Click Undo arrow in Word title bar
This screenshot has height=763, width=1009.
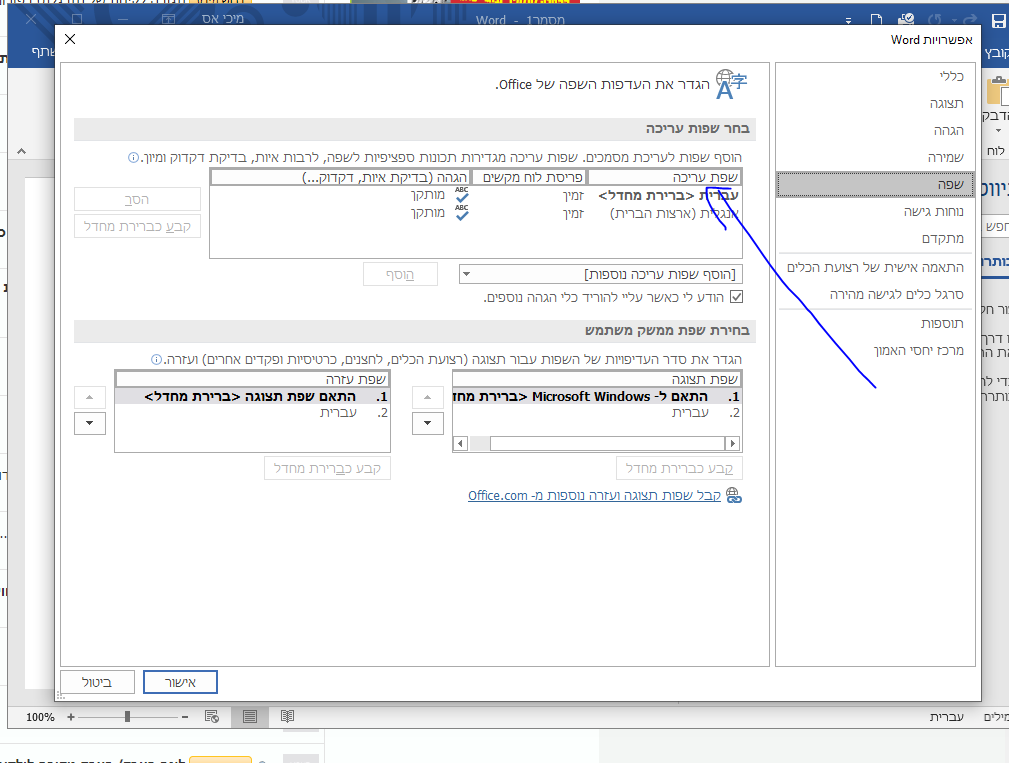coord(936,21)
